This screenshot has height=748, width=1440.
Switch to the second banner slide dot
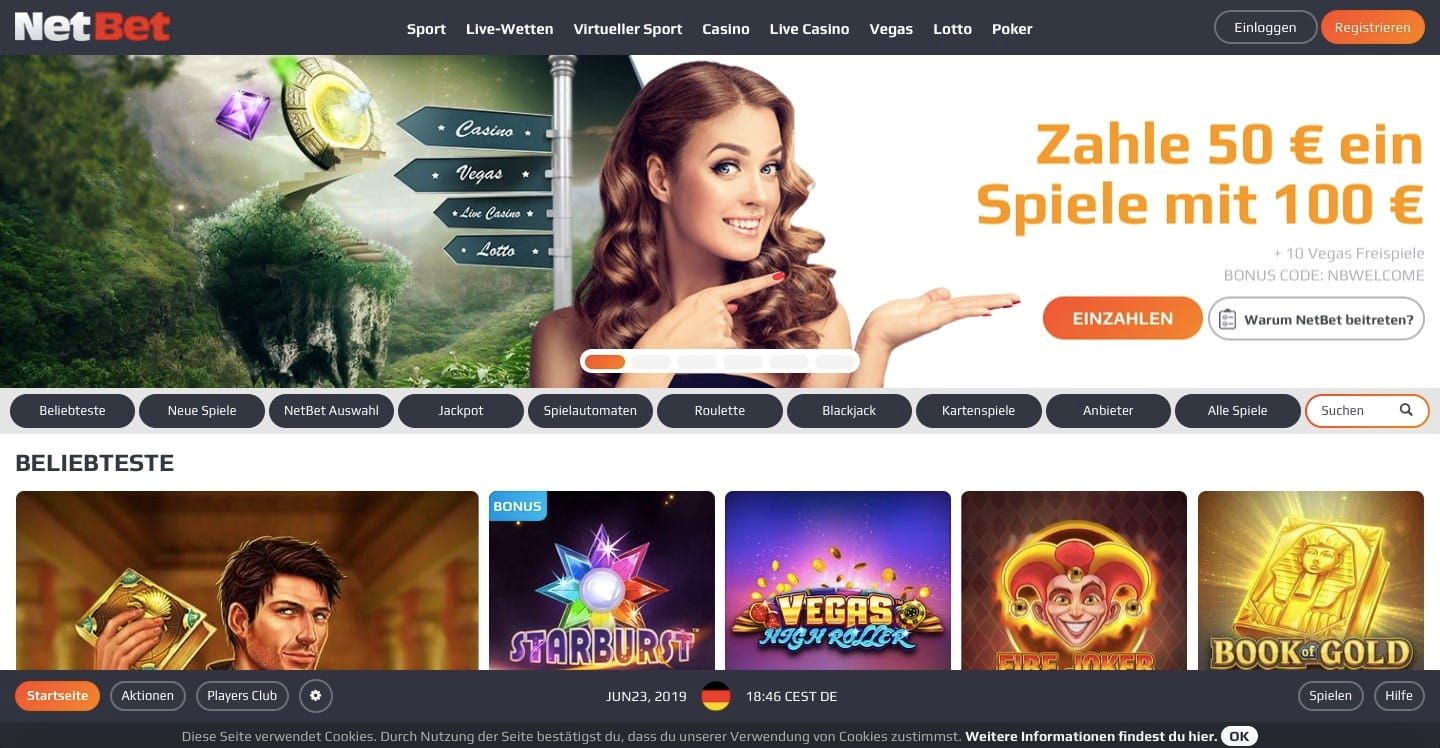pos(651,362)
